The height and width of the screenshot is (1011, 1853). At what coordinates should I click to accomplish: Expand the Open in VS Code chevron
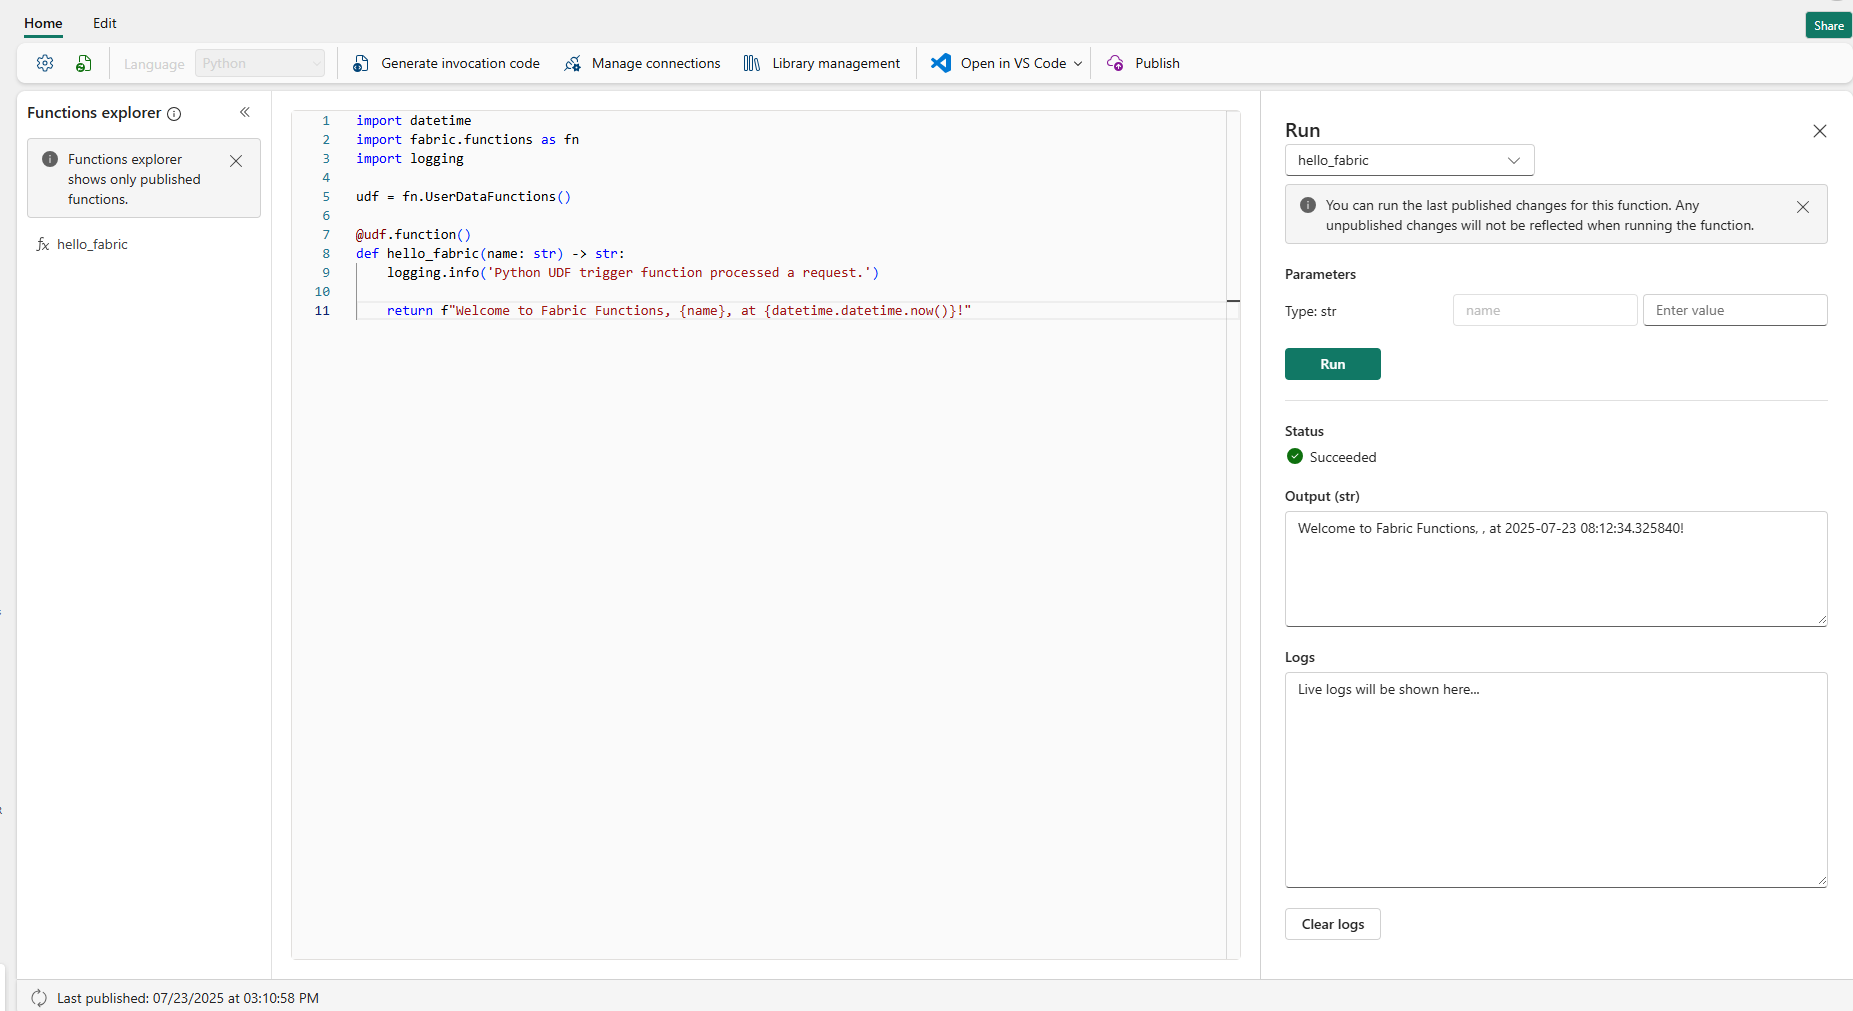tap(1078, 64)
